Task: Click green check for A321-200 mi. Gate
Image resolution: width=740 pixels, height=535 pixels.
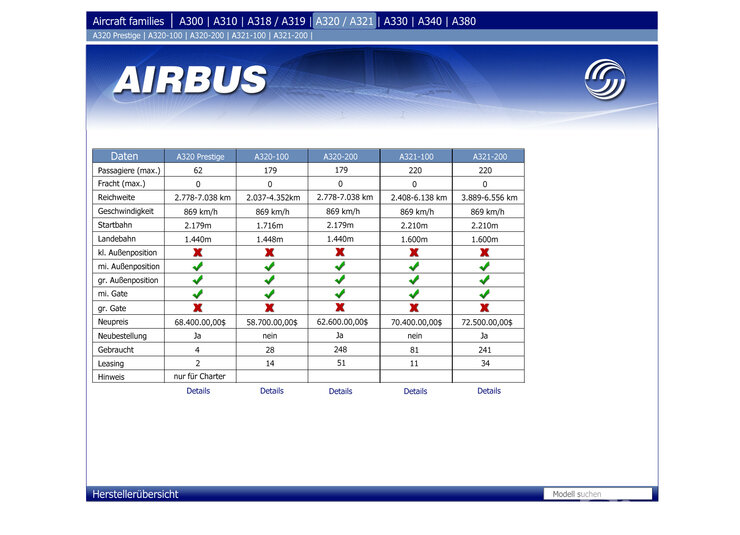Action: pos(484,294)
